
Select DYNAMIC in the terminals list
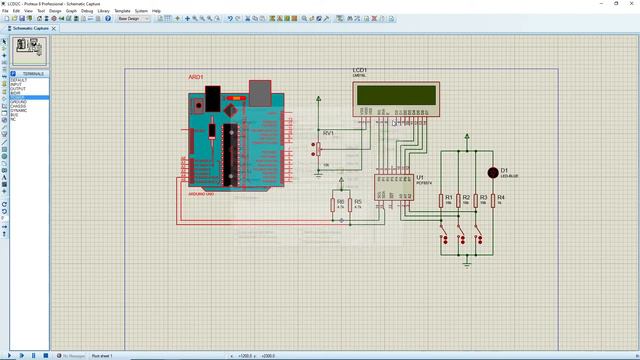(x=19, y=111)
